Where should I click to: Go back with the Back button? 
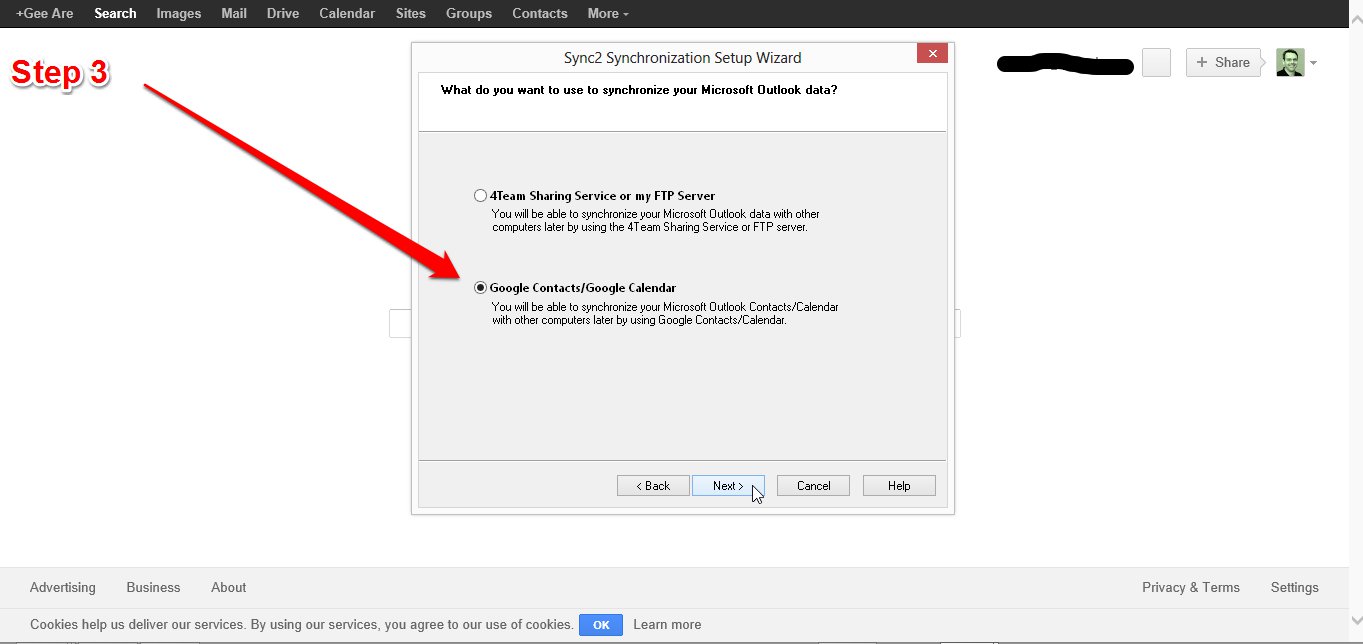[653, 486]
